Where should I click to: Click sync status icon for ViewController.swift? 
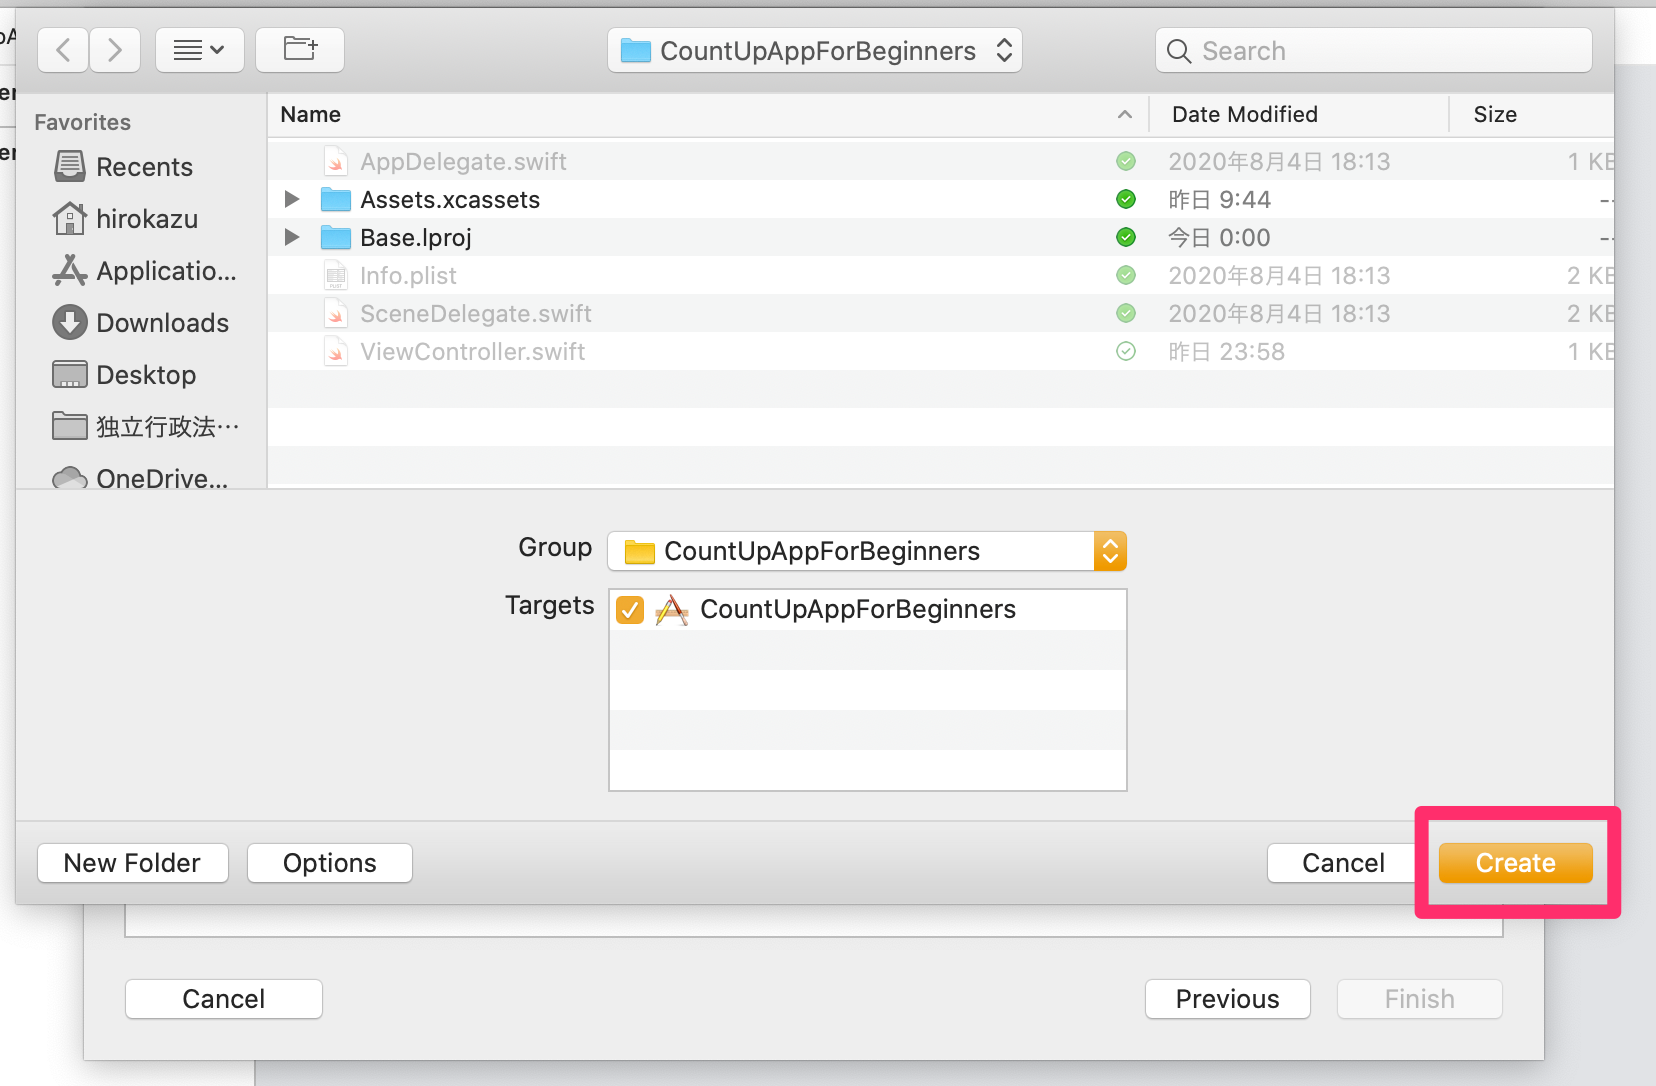click(1126, 351)
